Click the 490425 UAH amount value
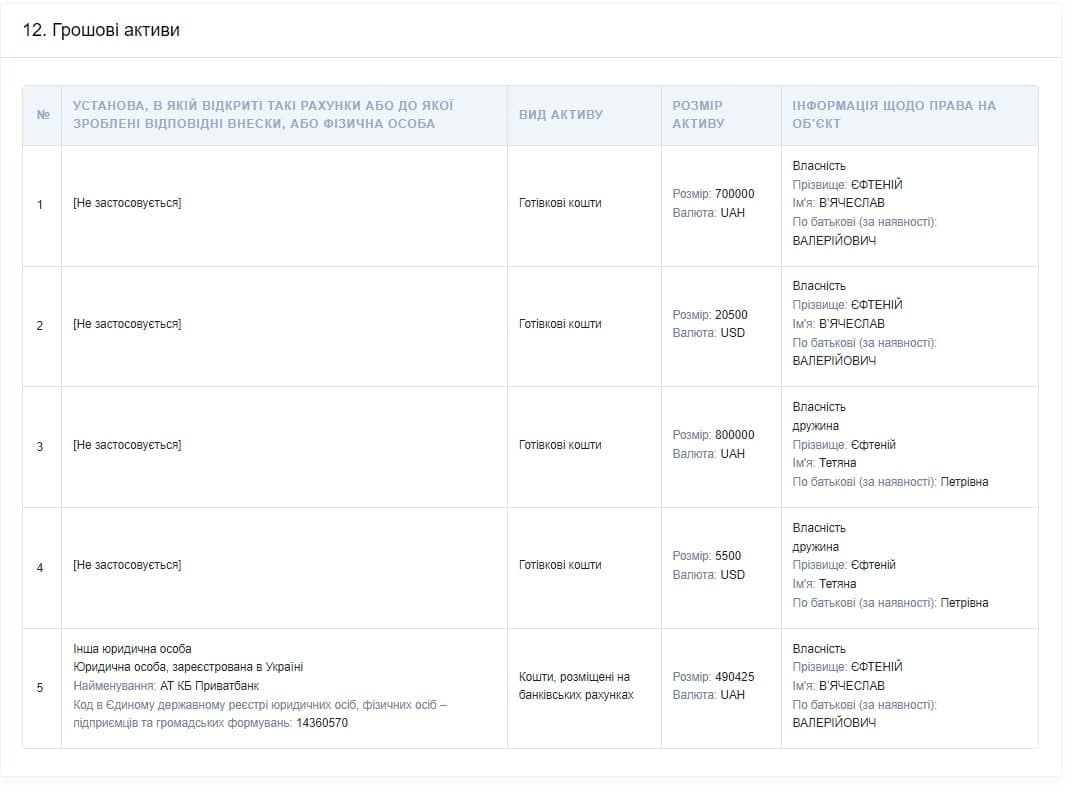 coord(735,677)
